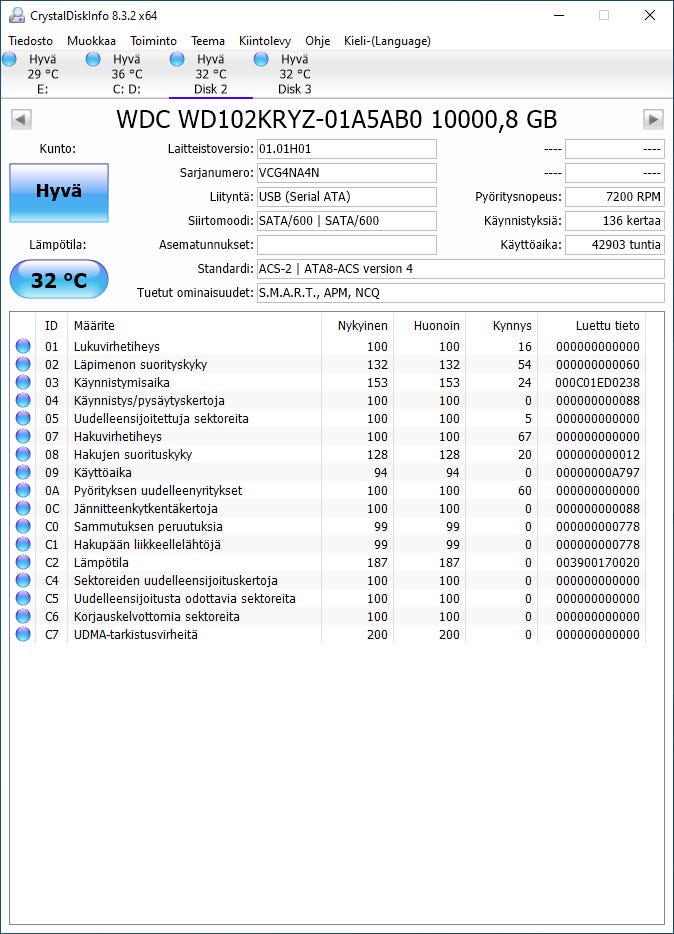
Task: Open the Toiminto menu
Action: point(154,41)
